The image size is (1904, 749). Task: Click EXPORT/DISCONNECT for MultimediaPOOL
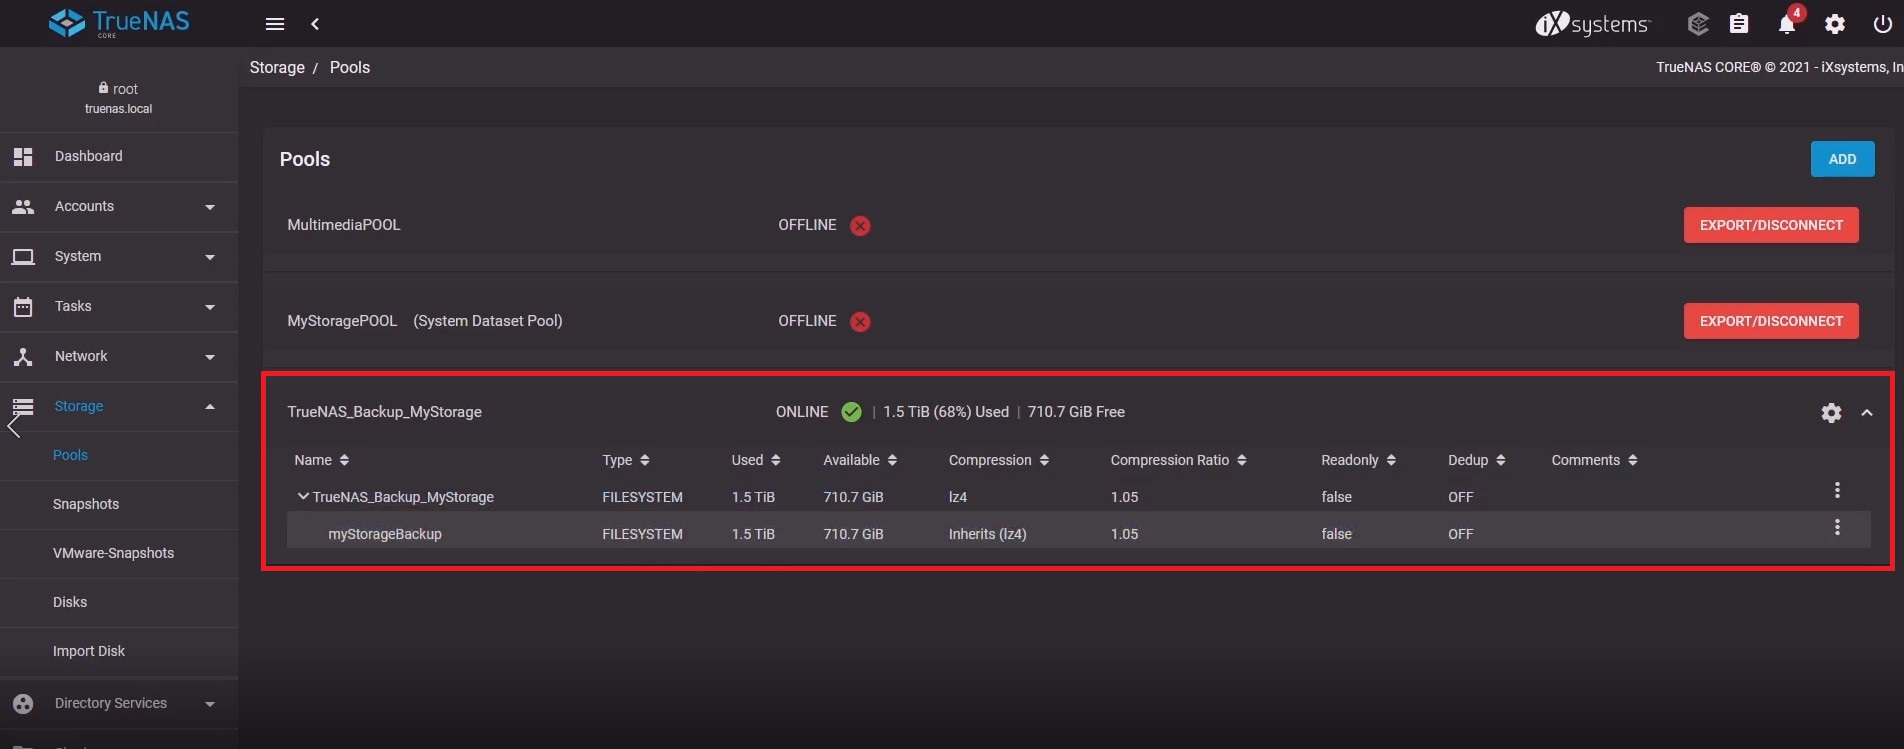pyautogui.click(x=1771, y=225)
